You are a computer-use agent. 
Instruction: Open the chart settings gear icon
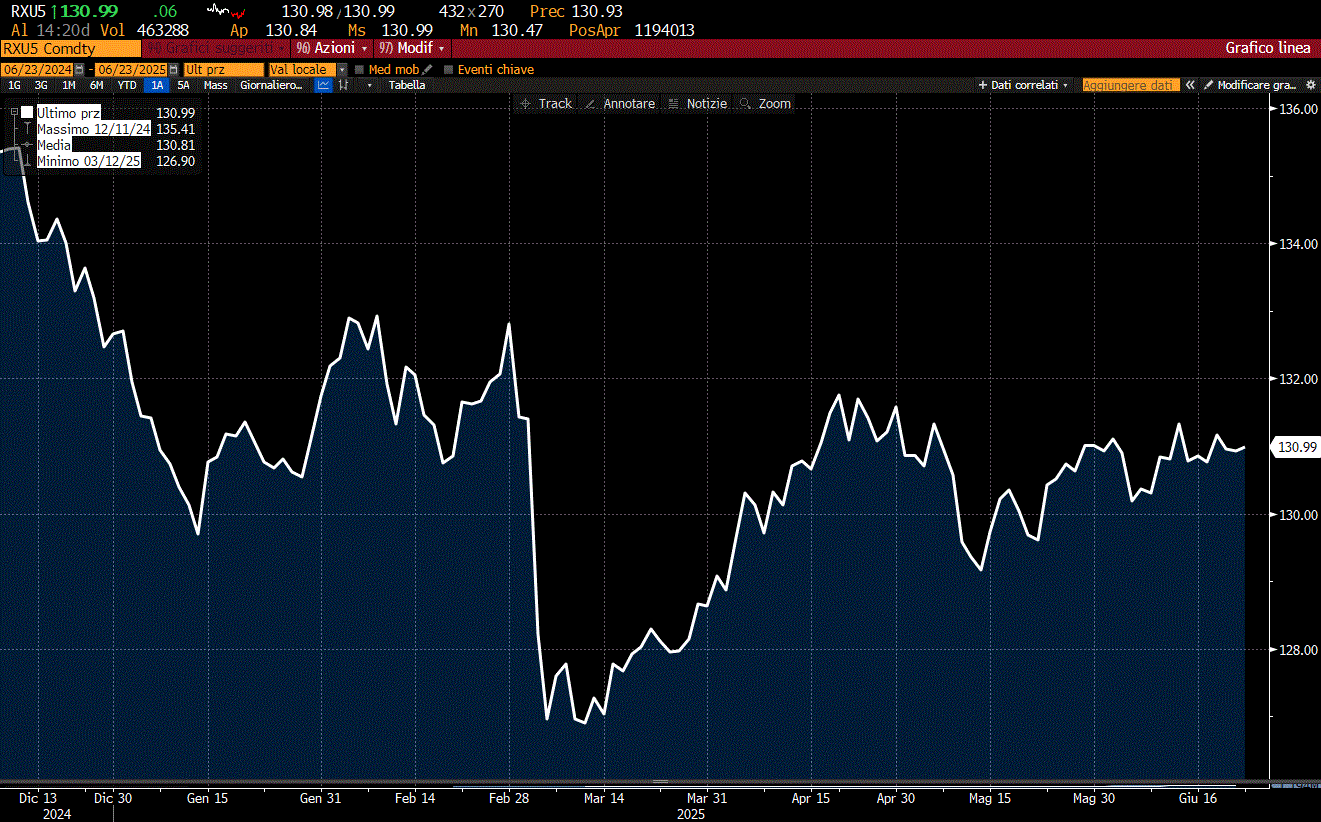(x=1311, y=85)
